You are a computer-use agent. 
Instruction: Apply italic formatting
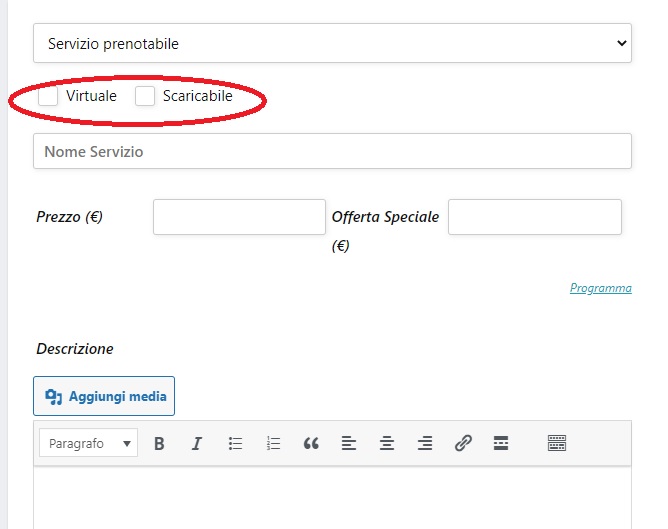click(197, 444)
